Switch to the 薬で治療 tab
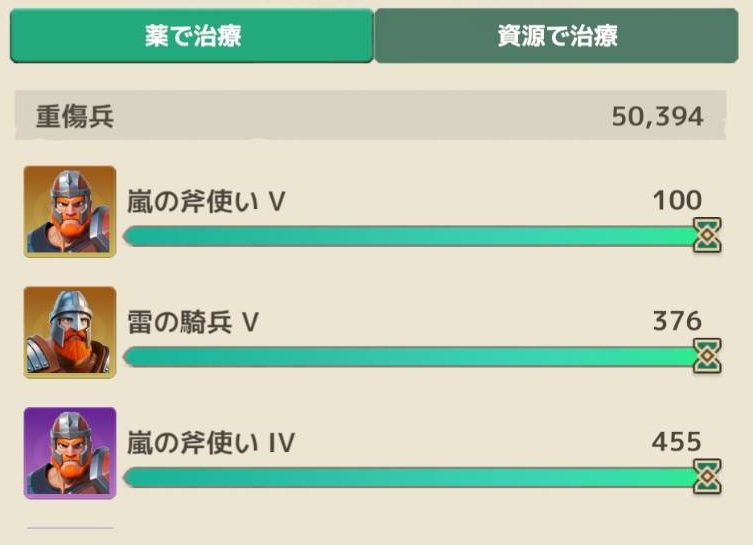Viewport: 753px width, 545px height. click(x=192, y=37)
